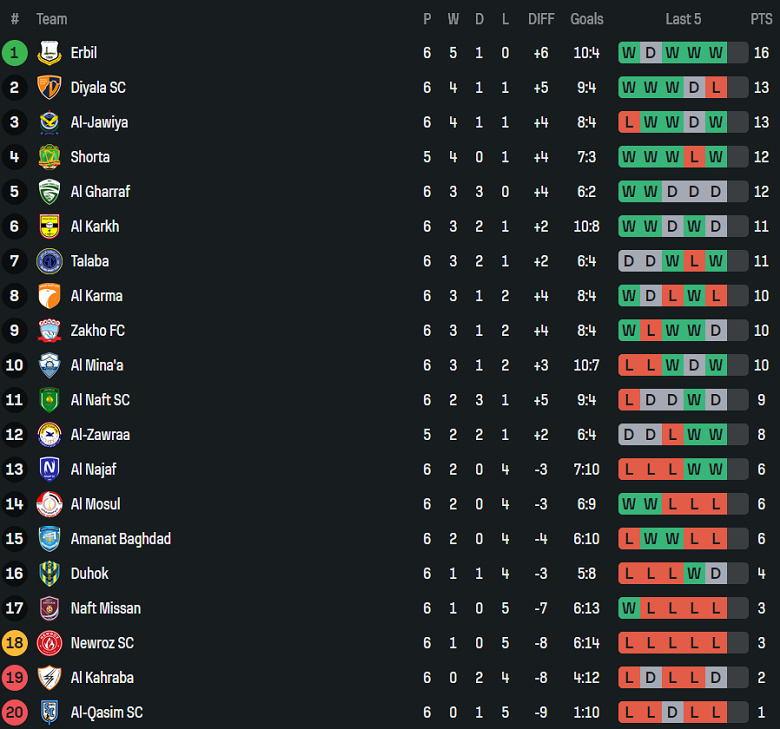Click the Talaba round blue logo
780x729 pixels.
[49, 261]
